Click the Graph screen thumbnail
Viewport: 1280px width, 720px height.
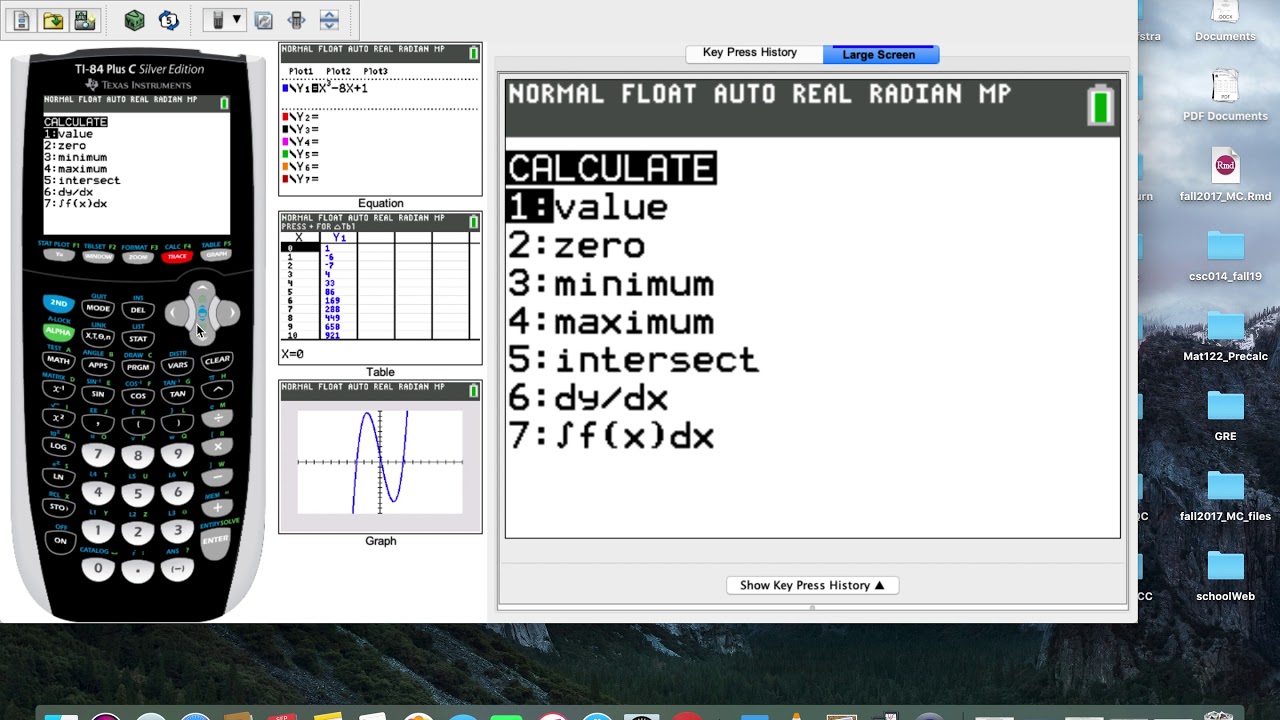click(x=380, y=457)
